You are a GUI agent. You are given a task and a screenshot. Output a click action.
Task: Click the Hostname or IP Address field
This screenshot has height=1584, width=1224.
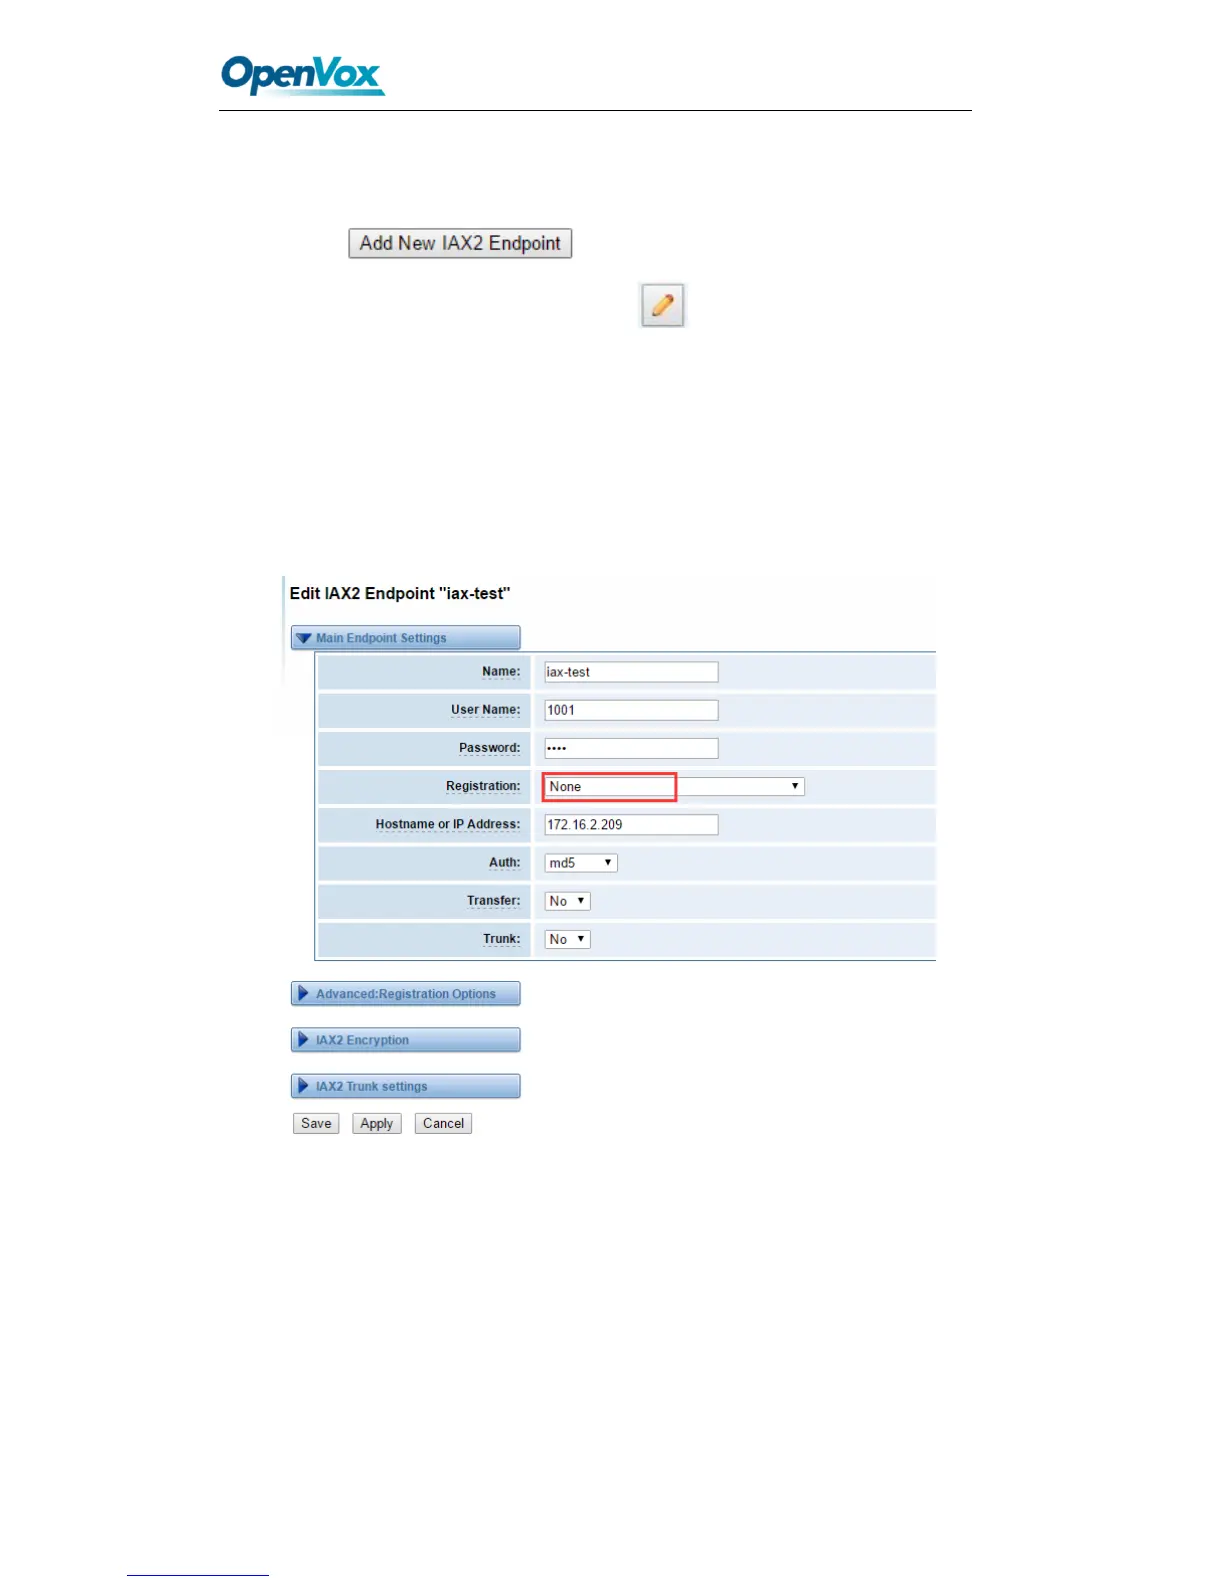click(x=630, y=825)
